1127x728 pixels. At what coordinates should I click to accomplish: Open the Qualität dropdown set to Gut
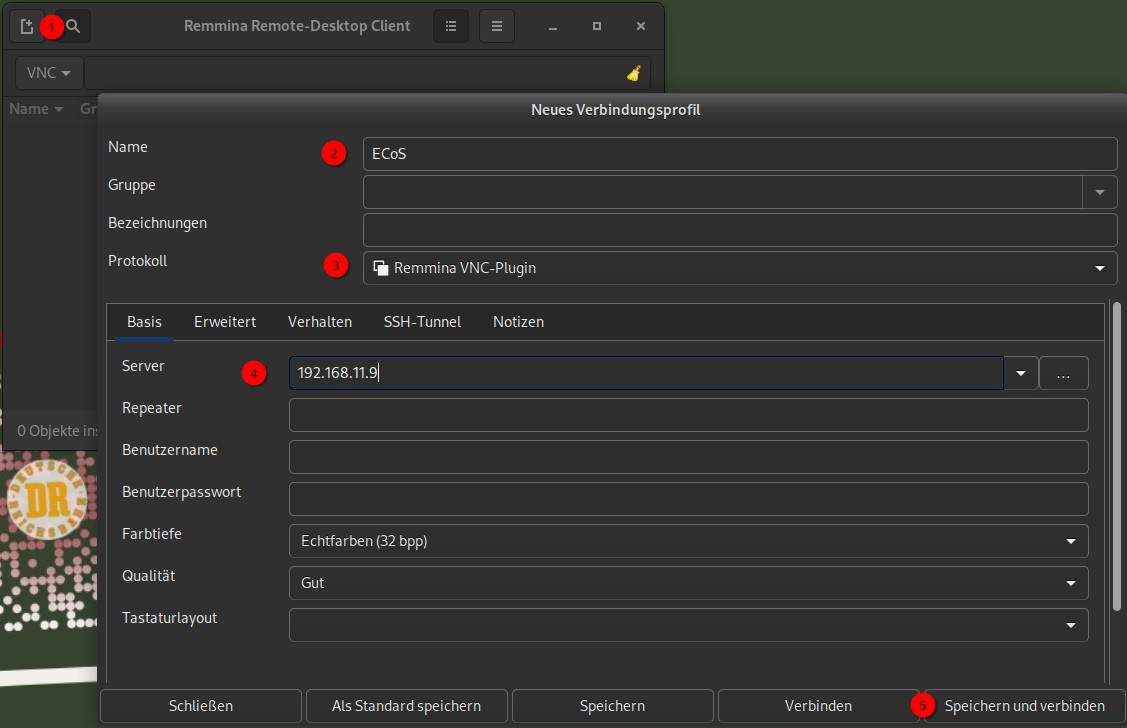coord(688,583)
